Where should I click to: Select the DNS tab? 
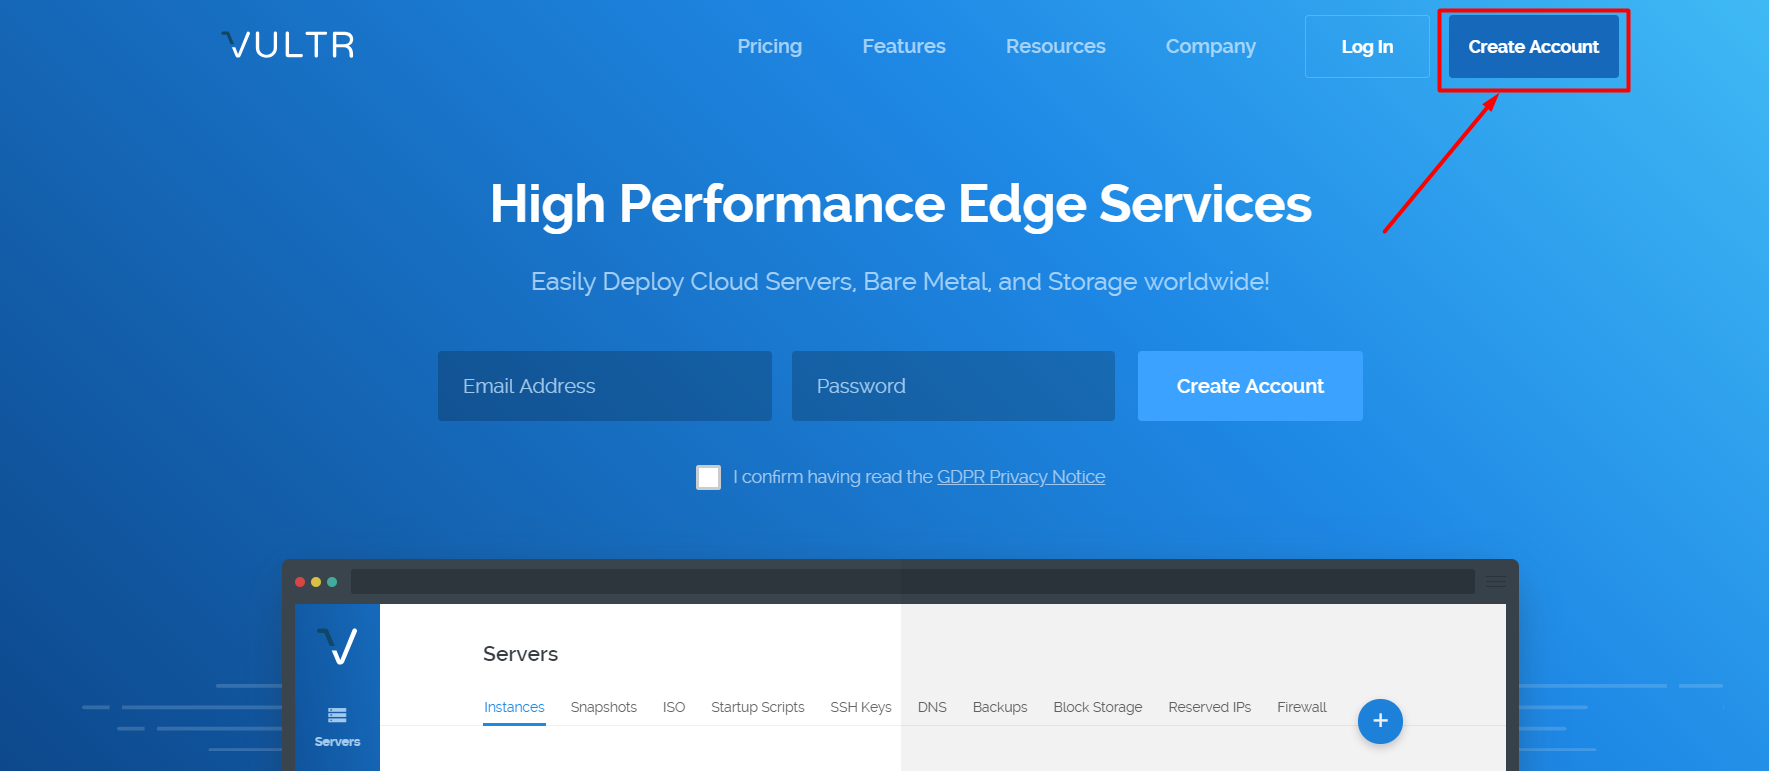932,707
